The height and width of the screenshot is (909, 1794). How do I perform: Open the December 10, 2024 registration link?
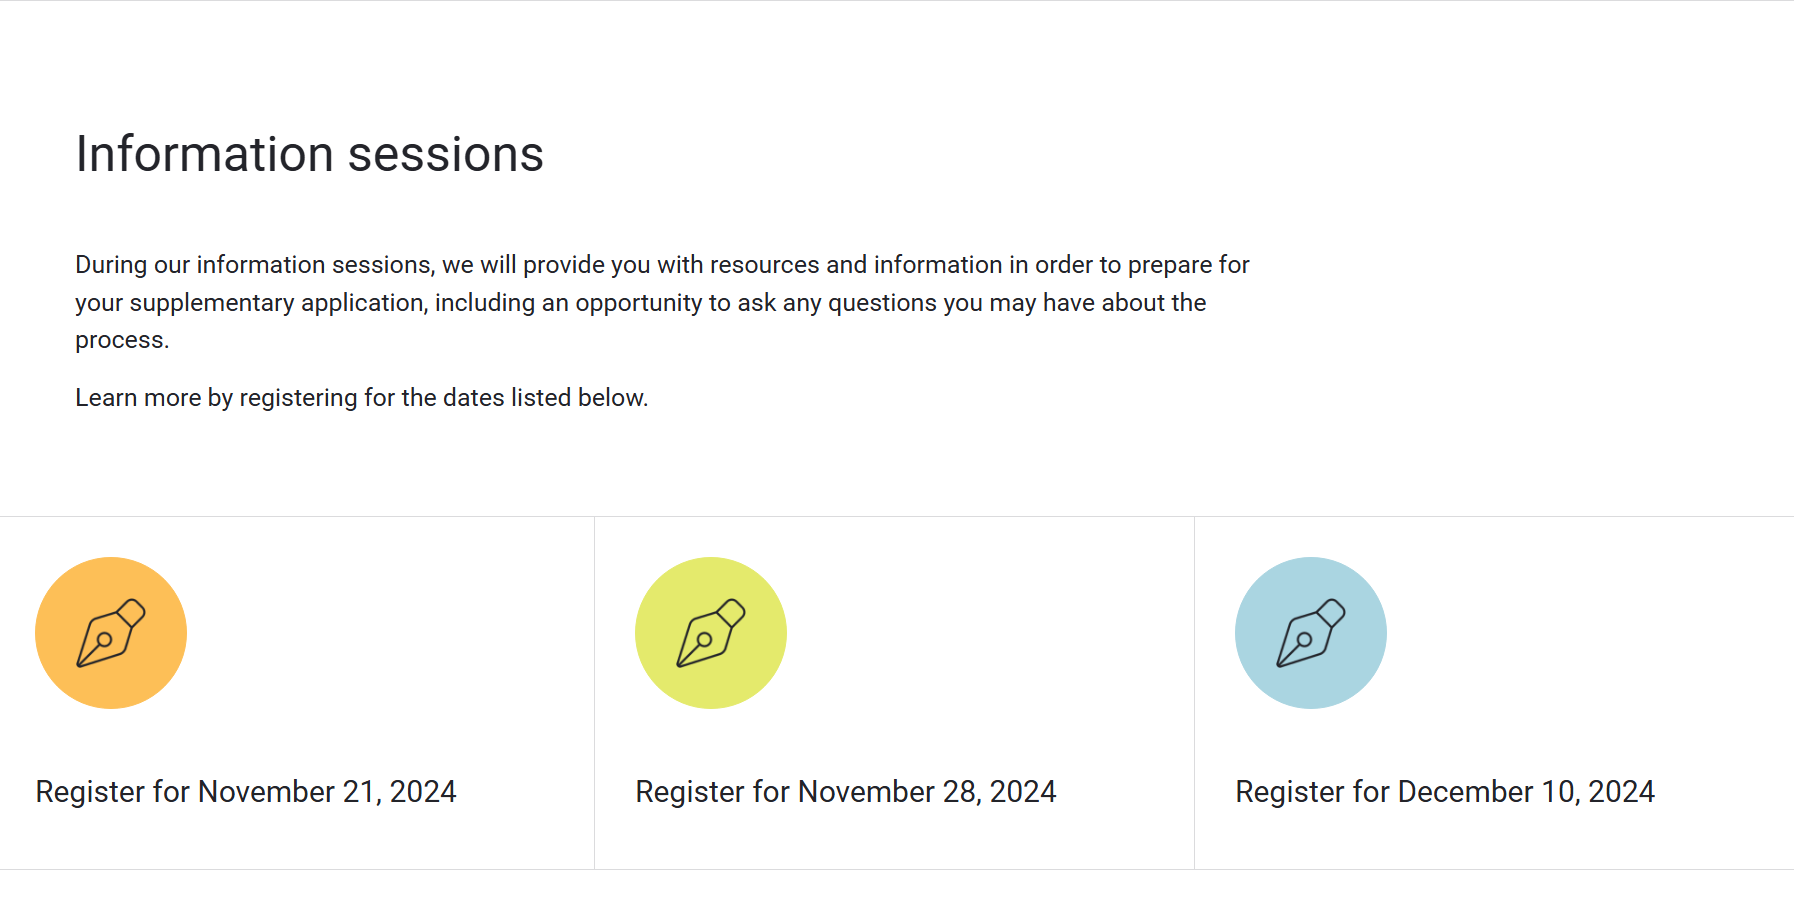[x=1444, y=791]
